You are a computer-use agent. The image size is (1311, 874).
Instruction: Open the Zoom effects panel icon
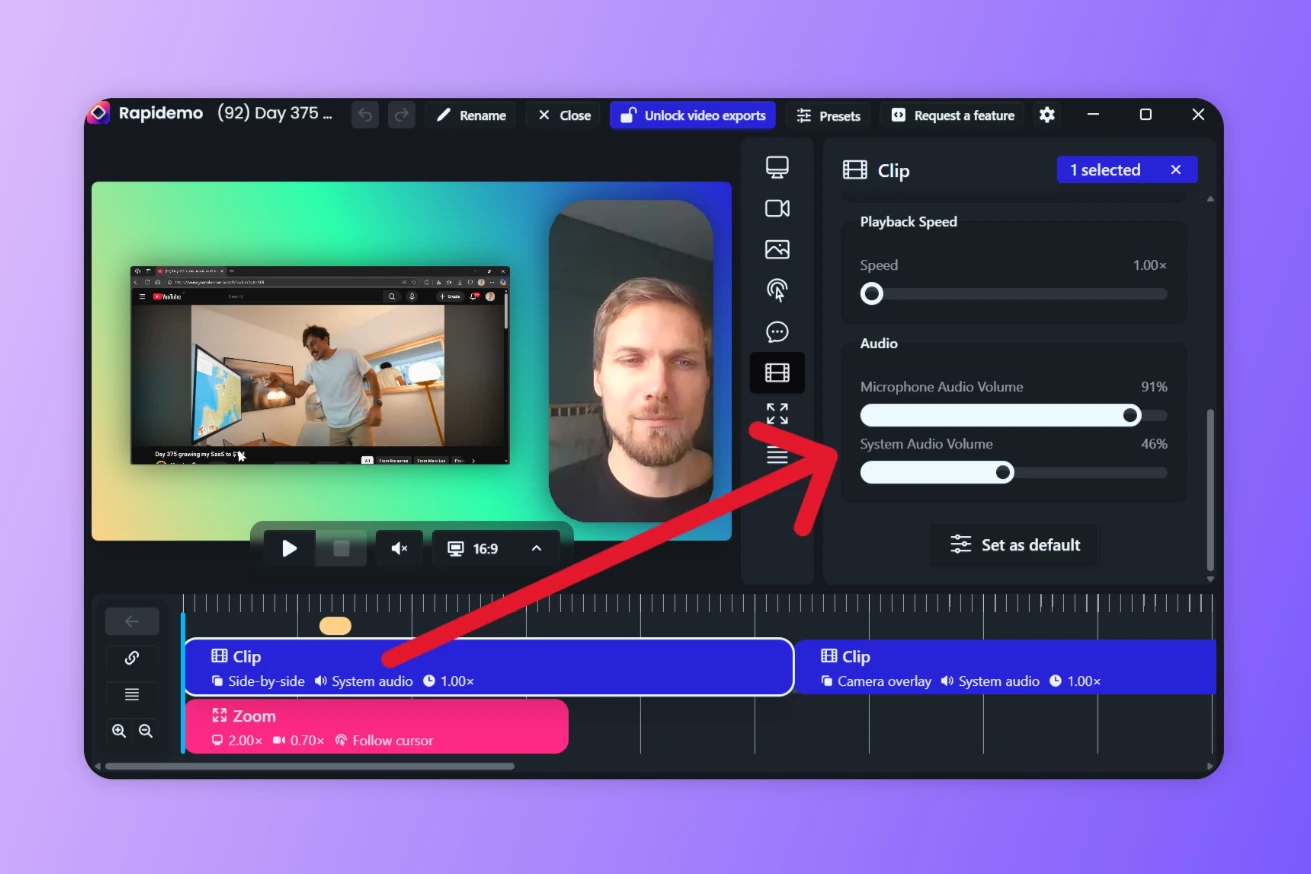pyautogui.click(x=777, y=412)
